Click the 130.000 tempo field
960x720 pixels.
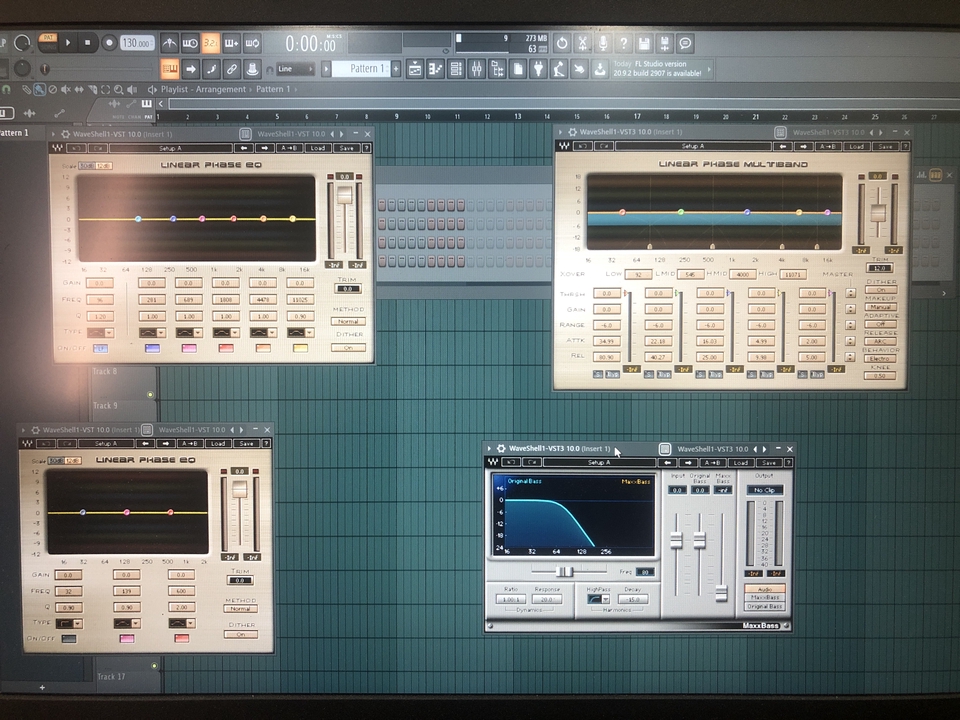137,43
